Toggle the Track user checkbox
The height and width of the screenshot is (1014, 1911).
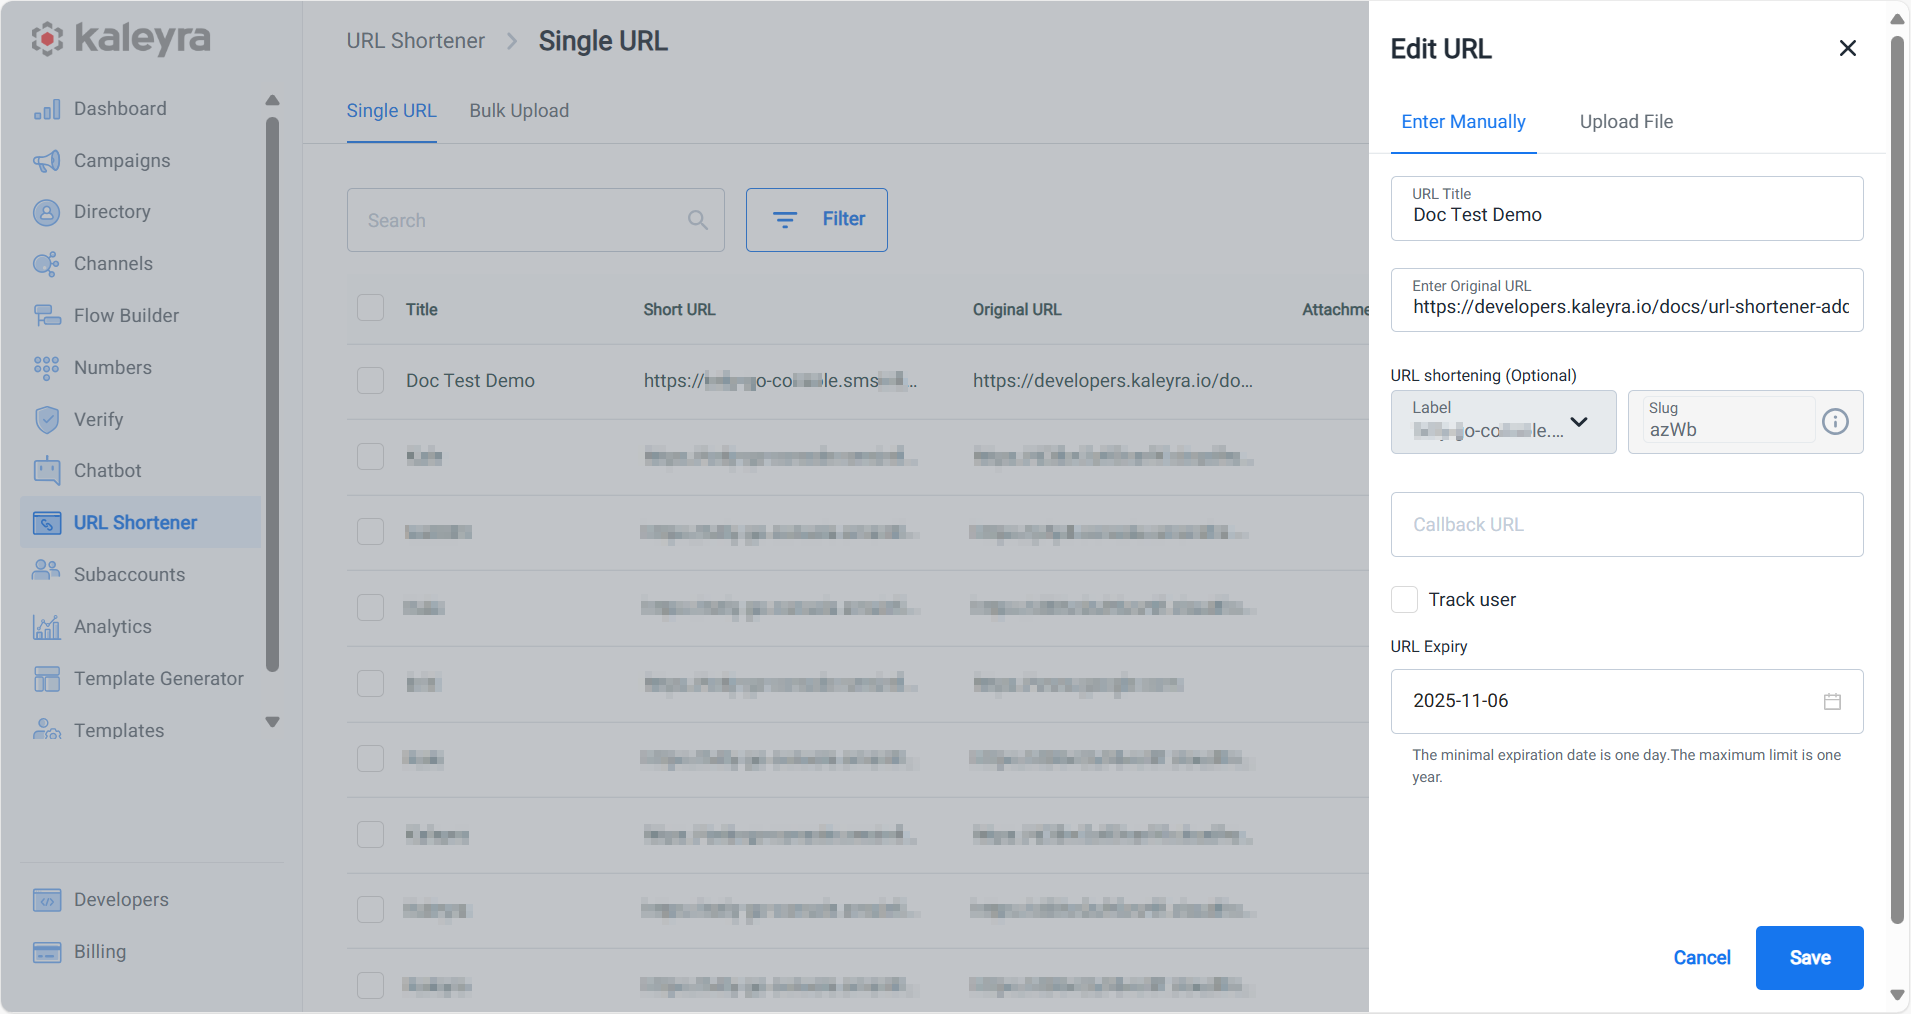pyautogui.click(x=1404, y=600)
